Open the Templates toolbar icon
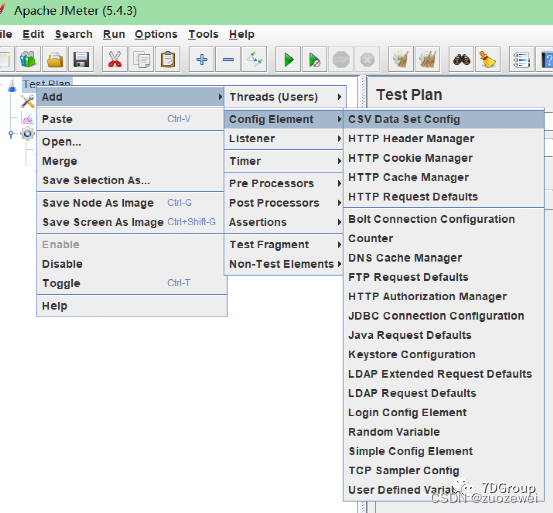The image size is (553, 513). pyautogui.click(x=28, y=59)
